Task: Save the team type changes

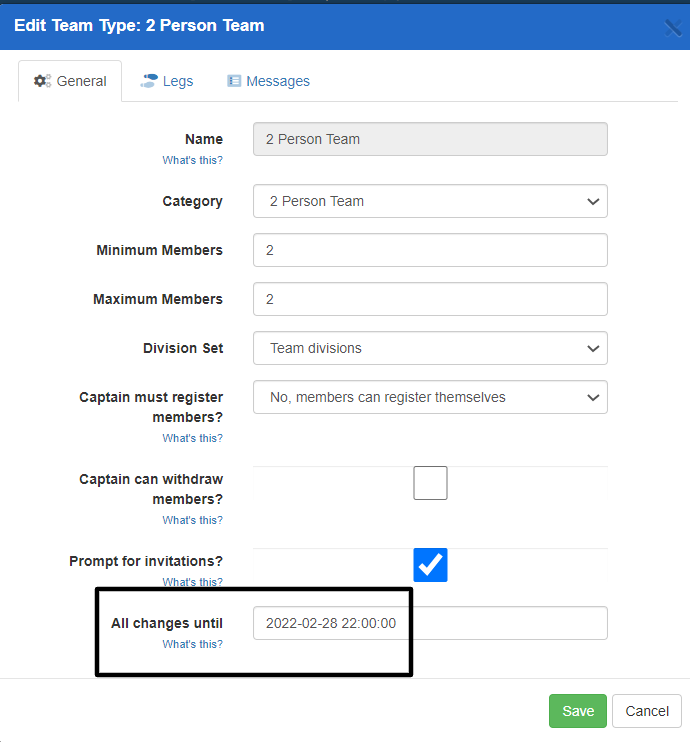Action: pos(578,711)
